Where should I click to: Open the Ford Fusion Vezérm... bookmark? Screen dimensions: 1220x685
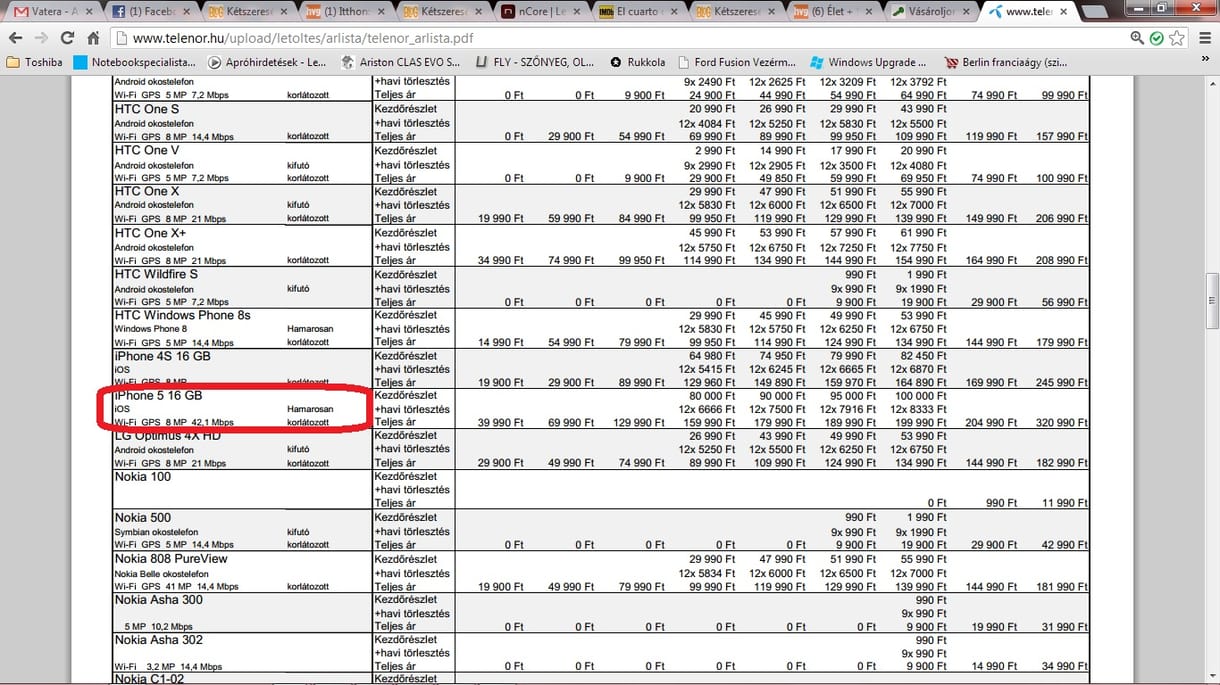click(737, 62)
